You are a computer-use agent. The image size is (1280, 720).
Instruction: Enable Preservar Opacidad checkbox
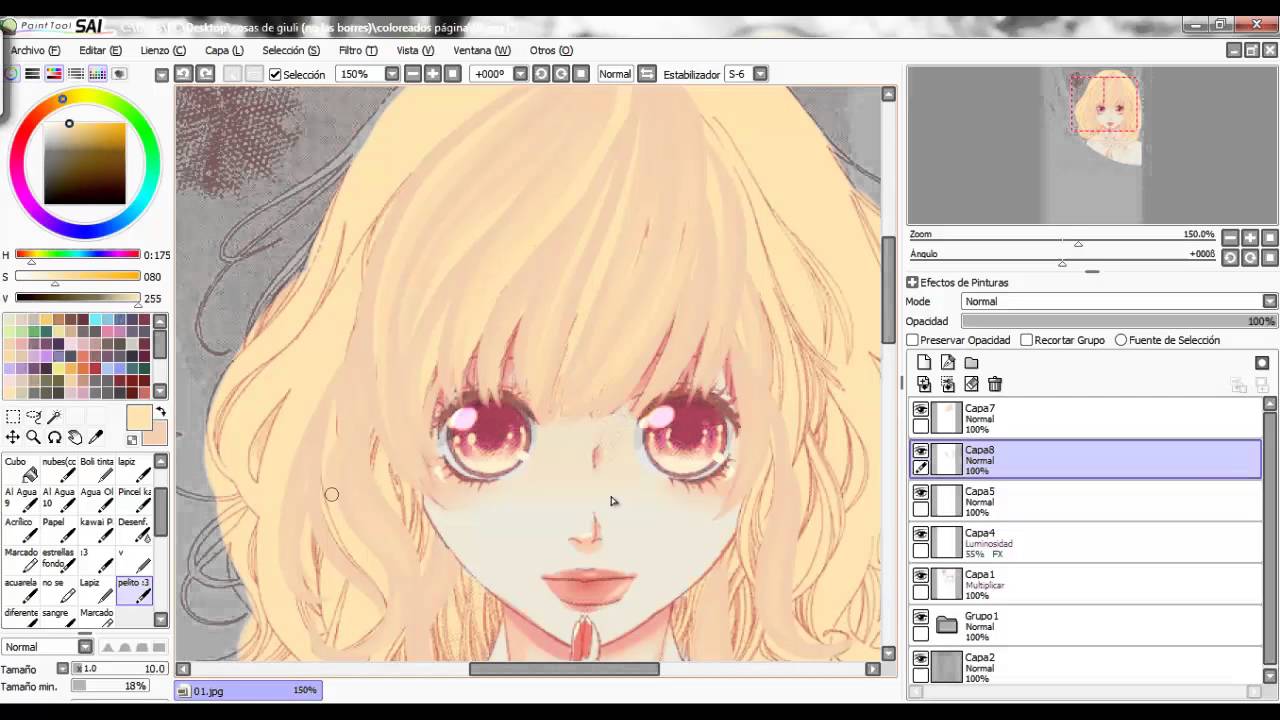coord(913,340)
